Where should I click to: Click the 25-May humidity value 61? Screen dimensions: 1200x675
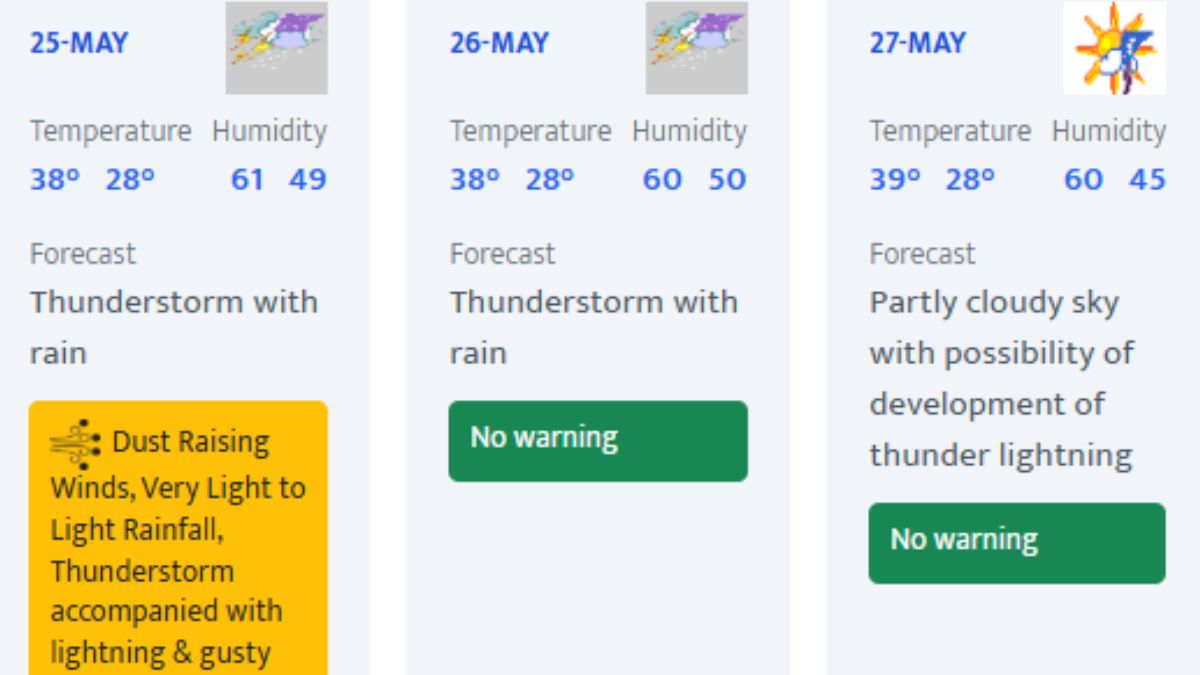coord(247,180)
